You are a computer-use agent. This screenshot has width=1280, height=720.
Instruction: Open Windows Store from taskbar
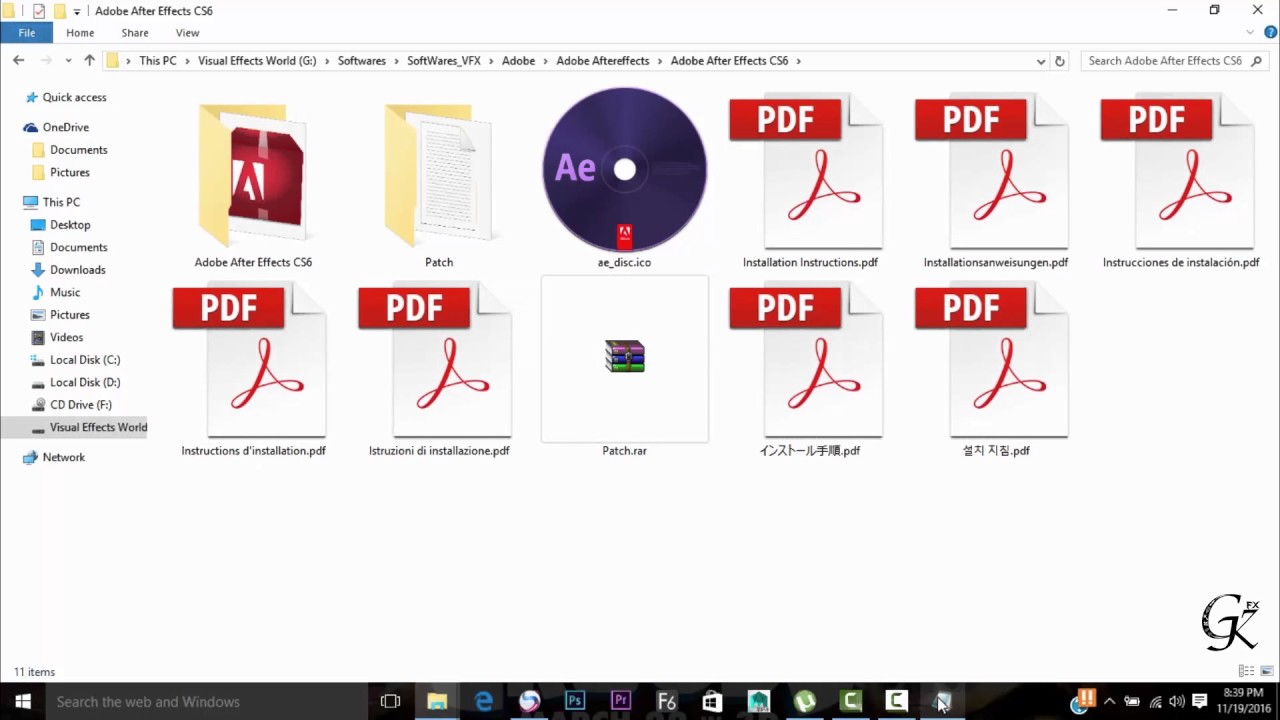pyautogui.click(x=712, y=702)
